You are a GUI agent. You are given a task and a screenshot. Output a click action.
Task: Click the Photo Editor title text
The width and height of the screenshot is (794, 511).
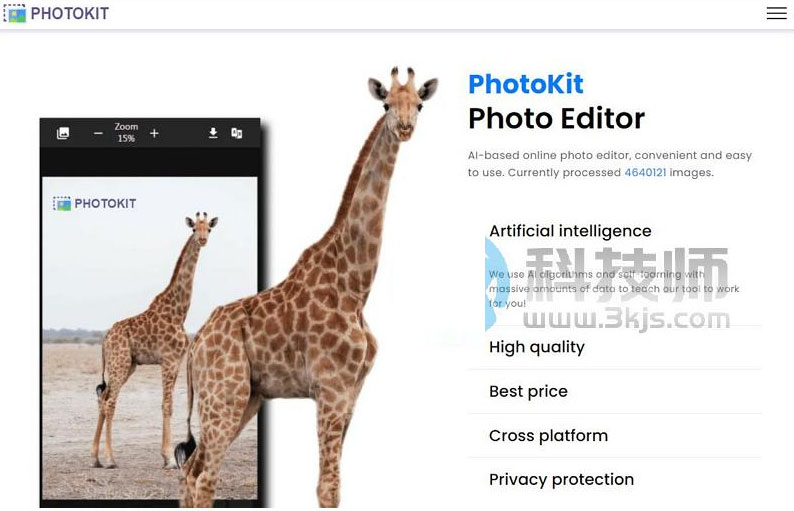pyautogui.click(x=557, y=119)
